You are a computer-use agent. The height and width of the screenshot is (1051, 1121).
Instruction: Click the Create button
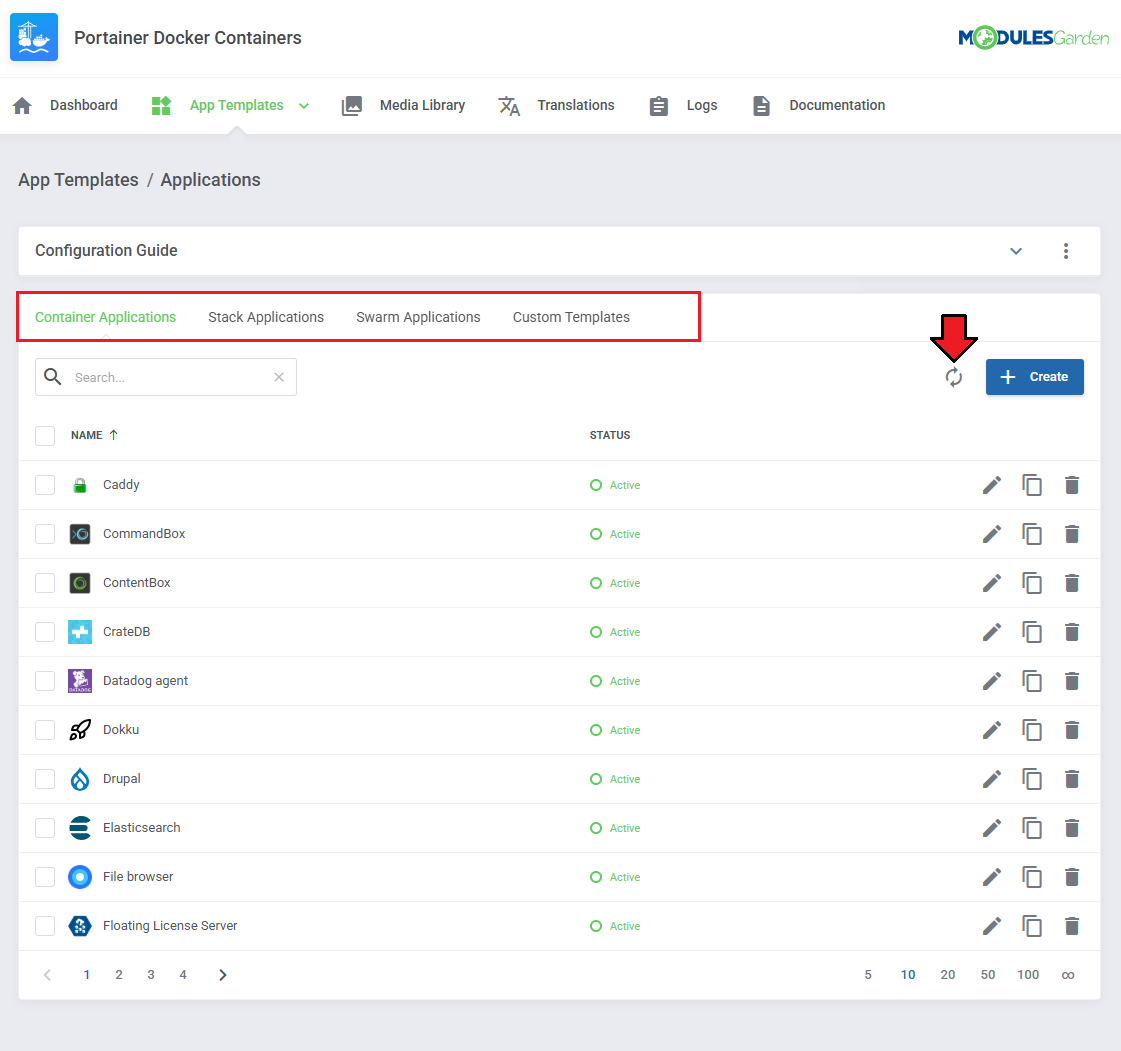(1034, 377)
